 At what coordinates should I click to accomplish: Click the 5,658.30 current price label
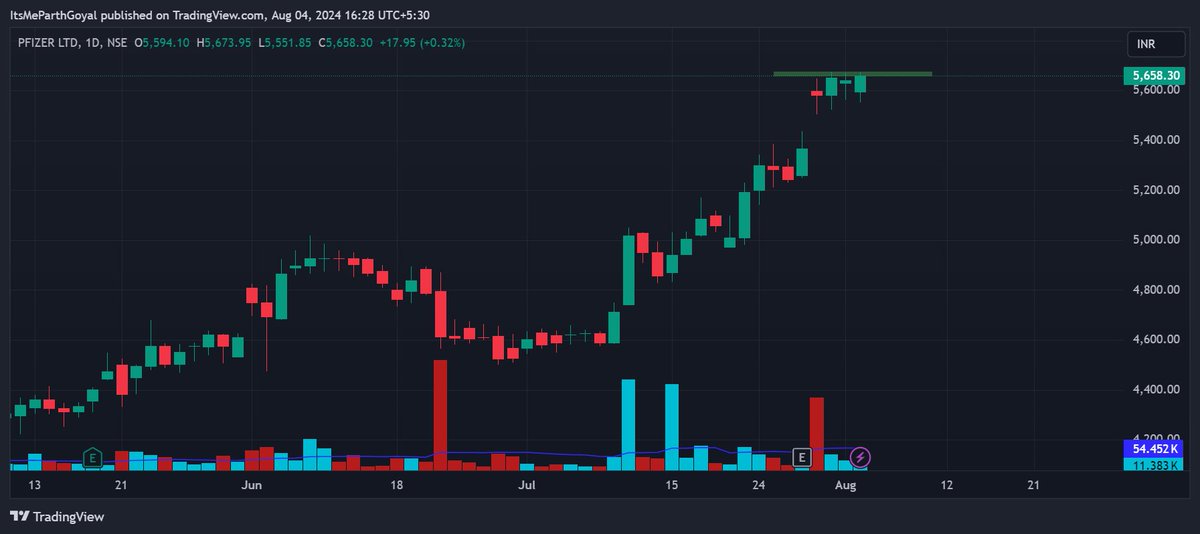tap(1153, 75)
